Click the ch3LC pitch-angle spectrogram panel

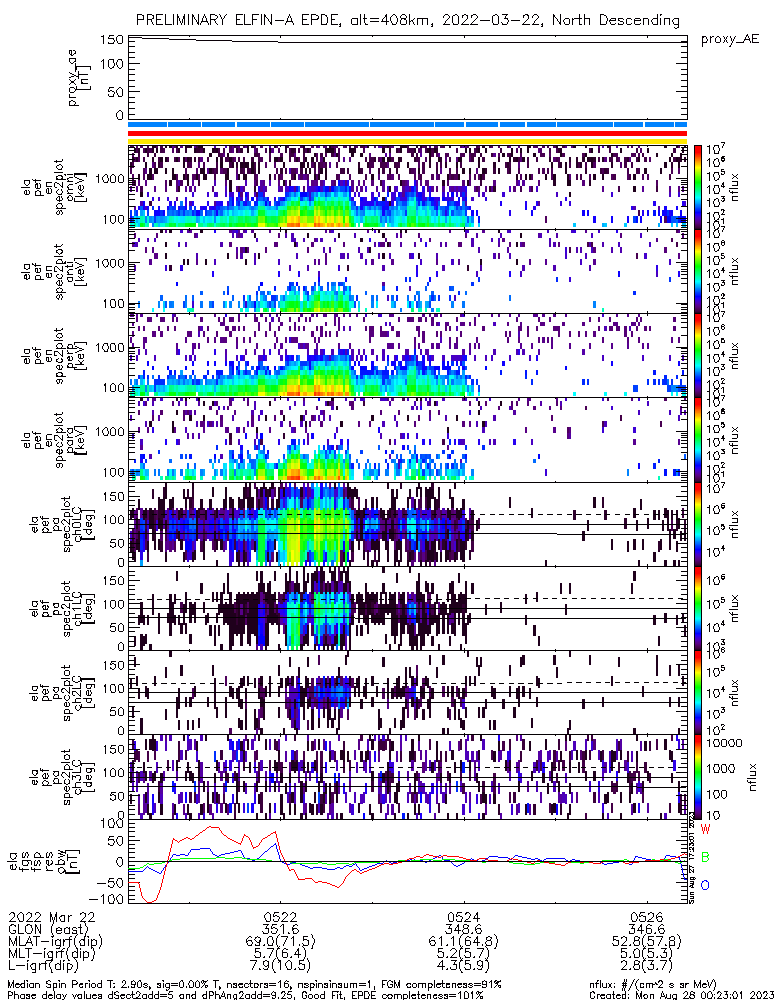pyautogui.click(x=408, y=777)
